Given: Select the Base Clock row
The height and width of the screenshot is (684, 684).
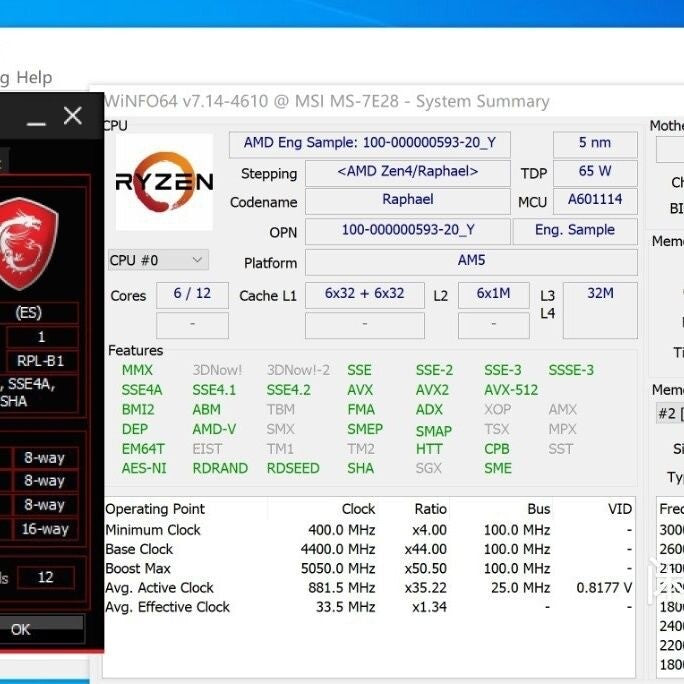Looking at the screenshot, I should (368, 549).
